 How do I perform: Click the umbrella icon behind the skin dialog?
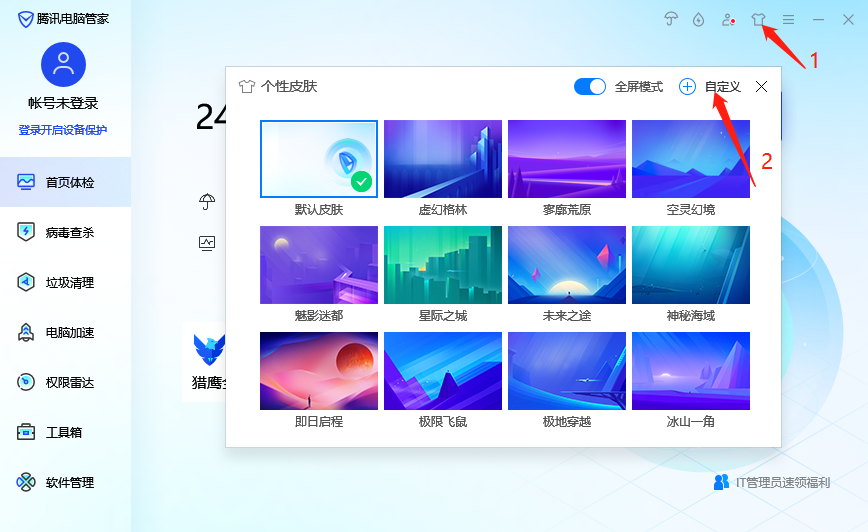pos(207,202)
